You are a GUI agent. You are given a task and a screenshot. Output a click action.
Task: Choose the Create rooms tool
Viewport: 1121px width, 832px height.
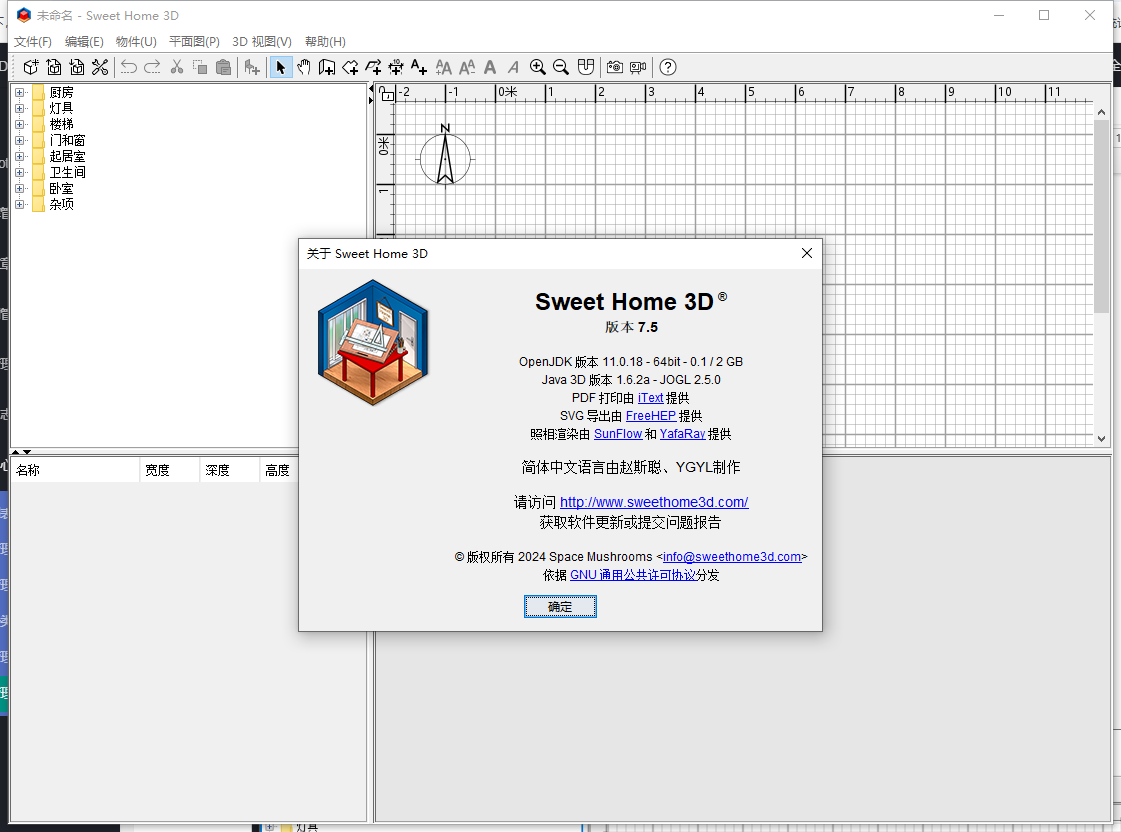point(350,67)
